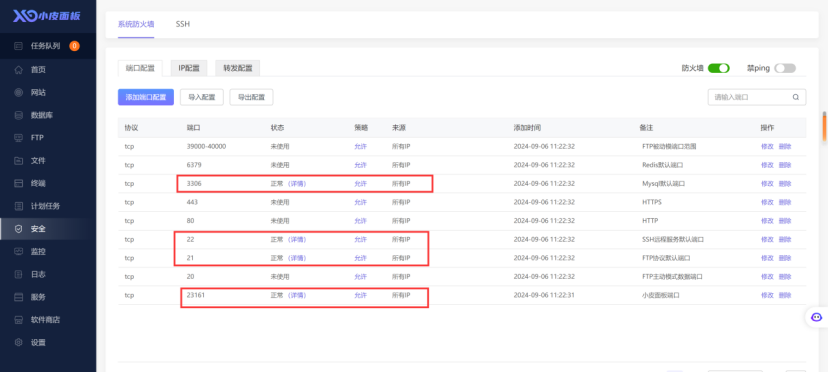Click 详情 link for port 3306
Image resolution: width=828 pixels, height=372 pixels.
point(297,184)
